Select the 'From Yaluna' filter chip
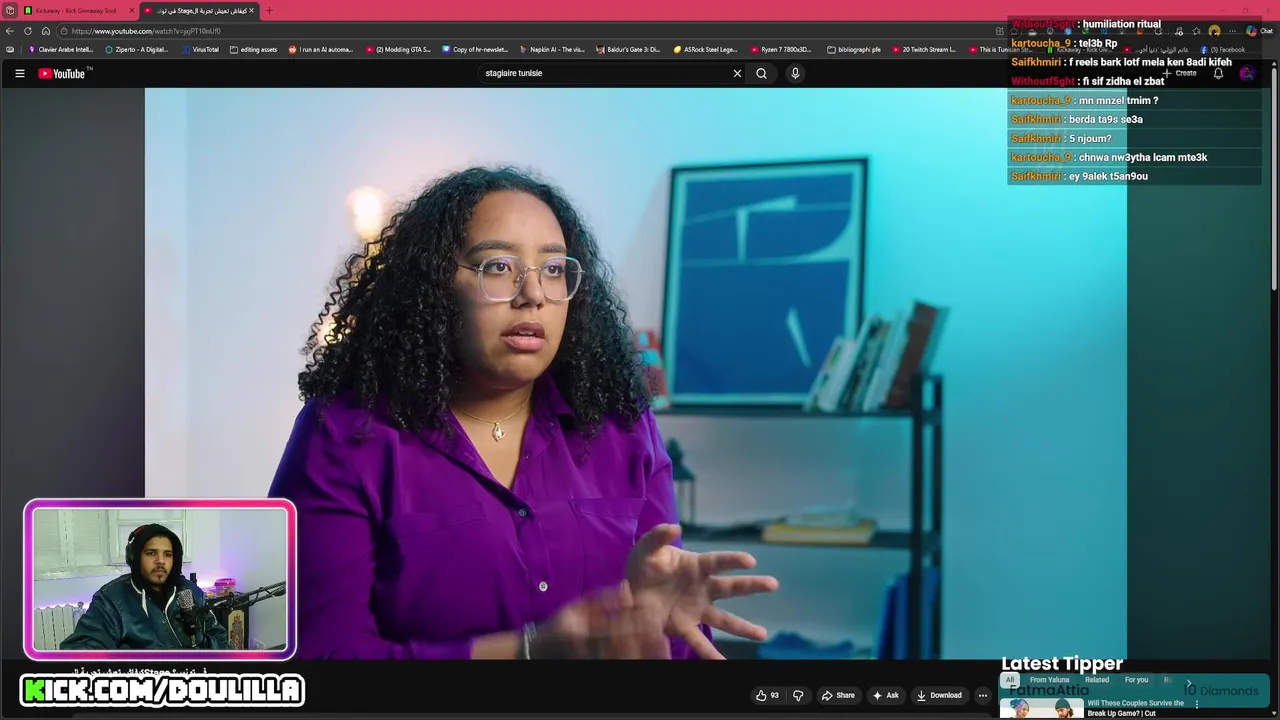The height and width of the screenshot is (720, 1280). click(x=1049, y=680)
